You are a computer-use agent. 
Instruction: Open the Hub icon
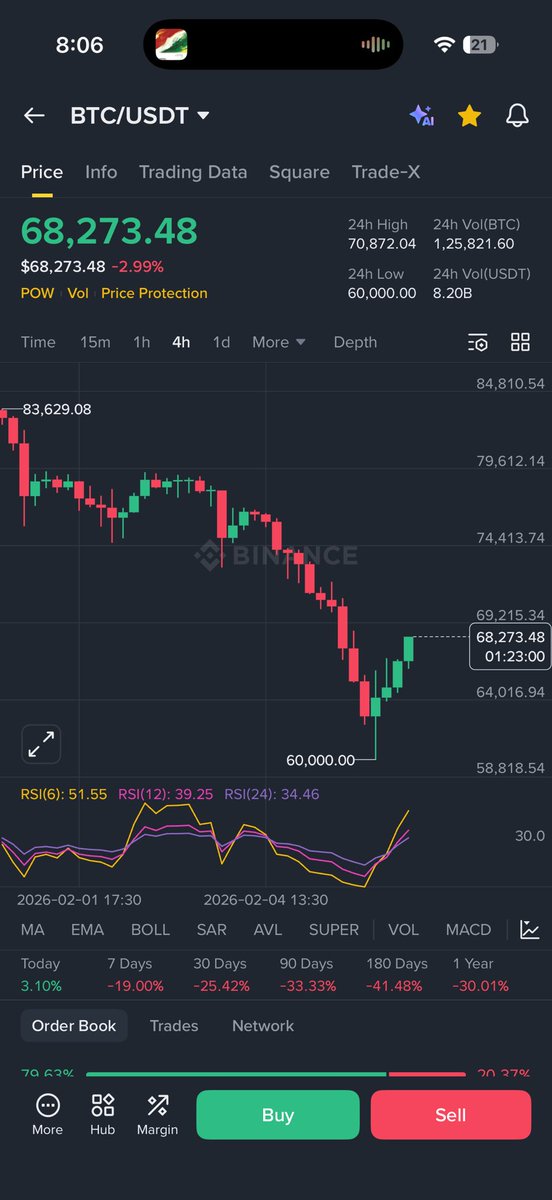[x=102, y=1115]
